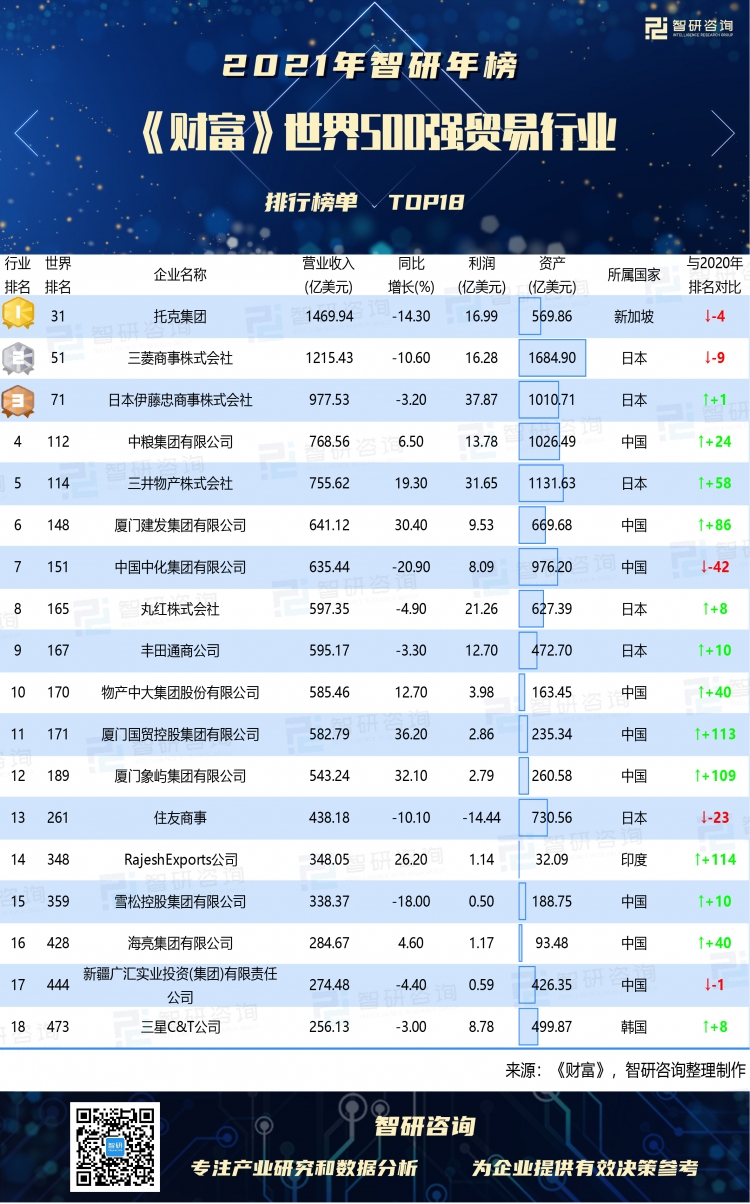Screen dimensions: 750x1204
Task: Click revenue value 1469.94
Action: [329, 316]
